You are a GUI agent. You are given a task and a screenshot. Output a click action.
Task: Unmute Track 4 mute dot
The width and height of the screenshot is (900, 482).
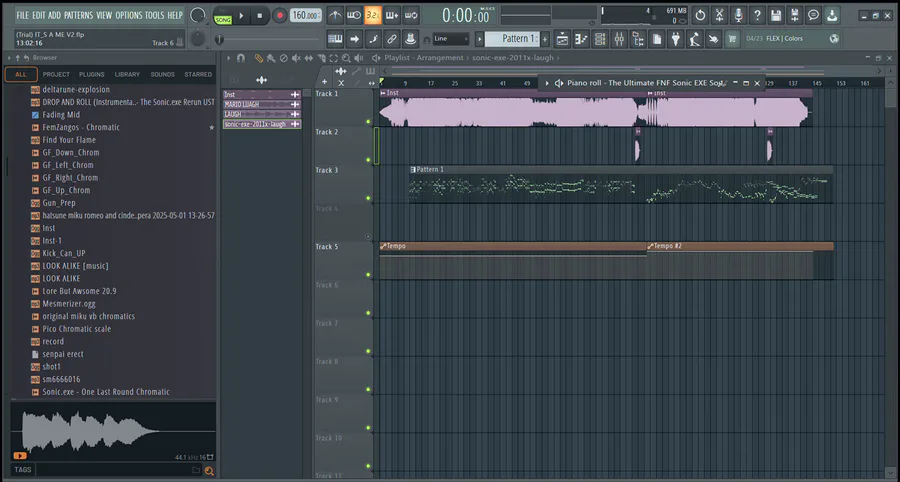(x=368, y=236)
